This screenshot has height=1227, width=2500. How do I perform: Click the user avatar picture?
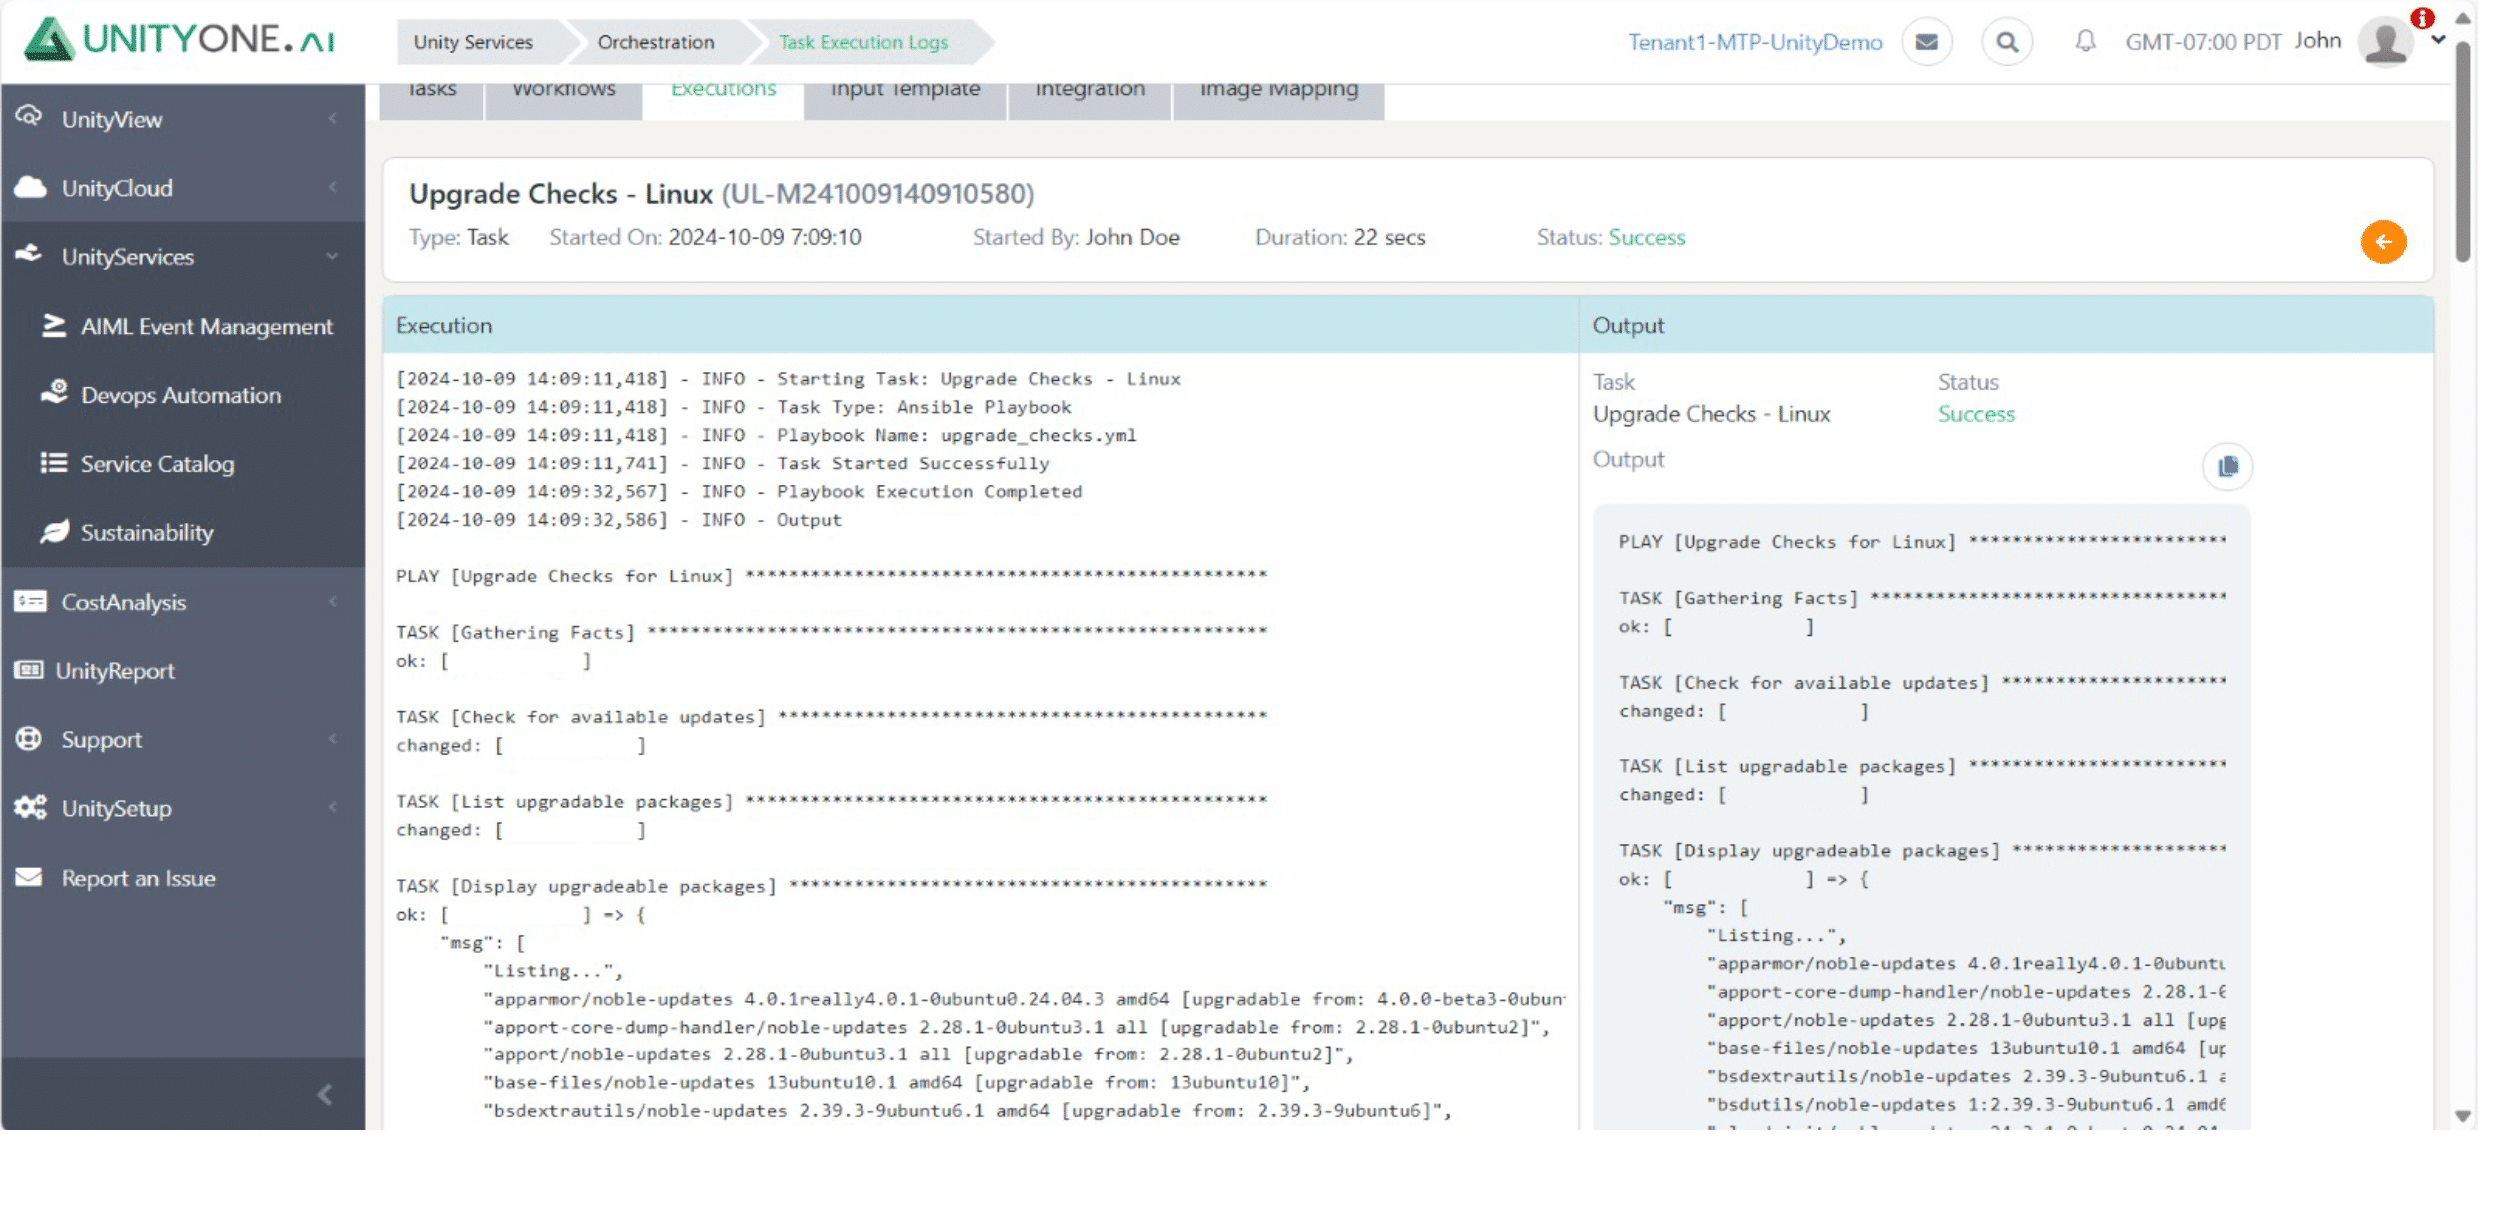[2386, 42]
